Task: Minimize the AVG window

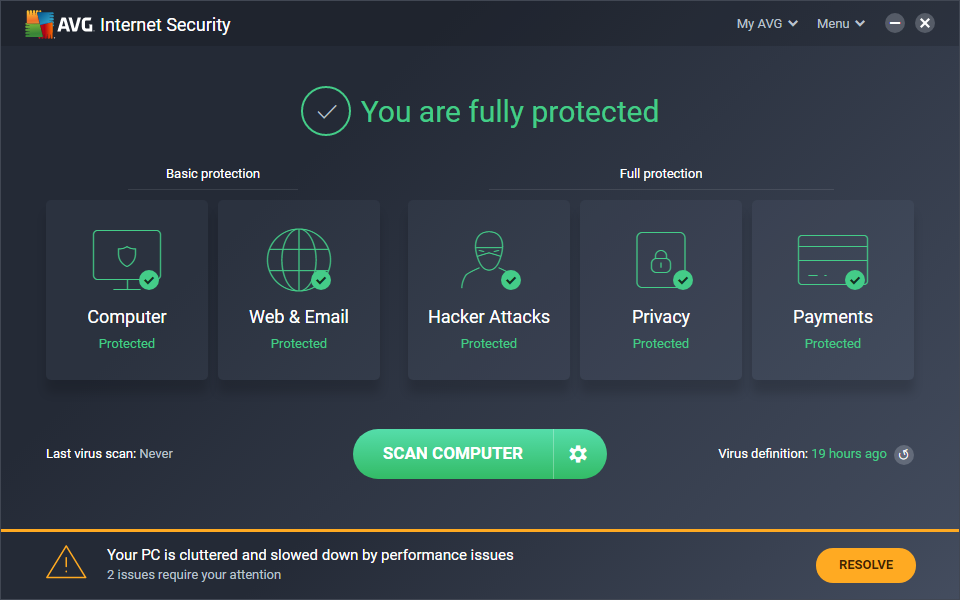Action: pyautogui.click(x=895, y=23)
